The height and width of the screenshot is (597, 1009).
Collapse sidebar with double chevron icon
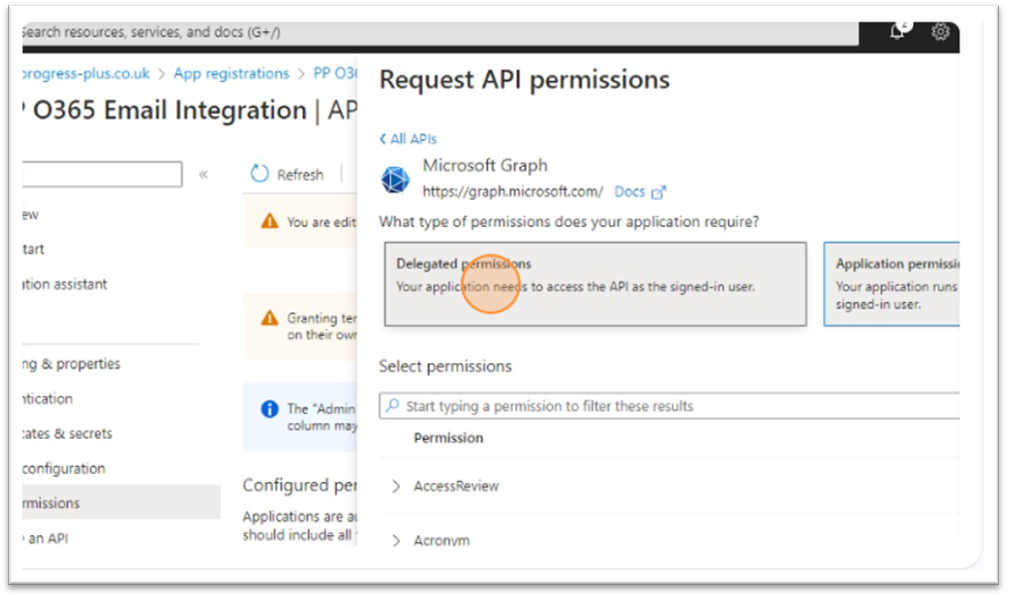click(203, 174)
